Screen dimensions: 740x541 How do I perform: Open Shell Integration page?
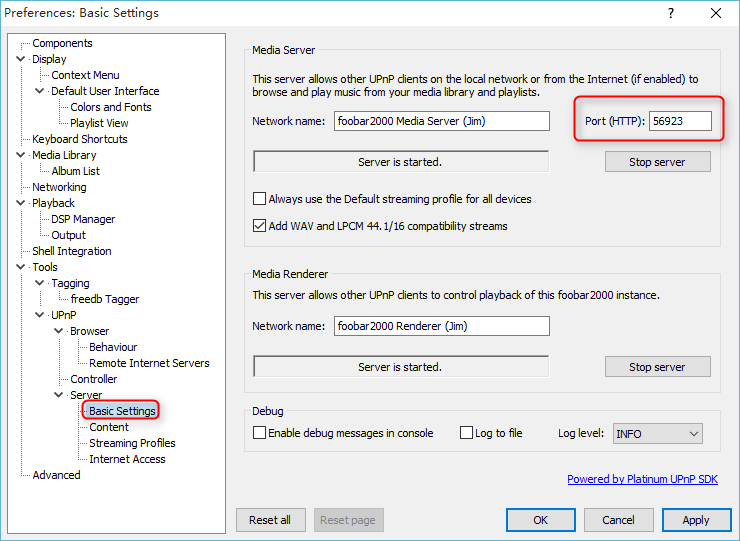pyautogui.click(x=72, y=251)
